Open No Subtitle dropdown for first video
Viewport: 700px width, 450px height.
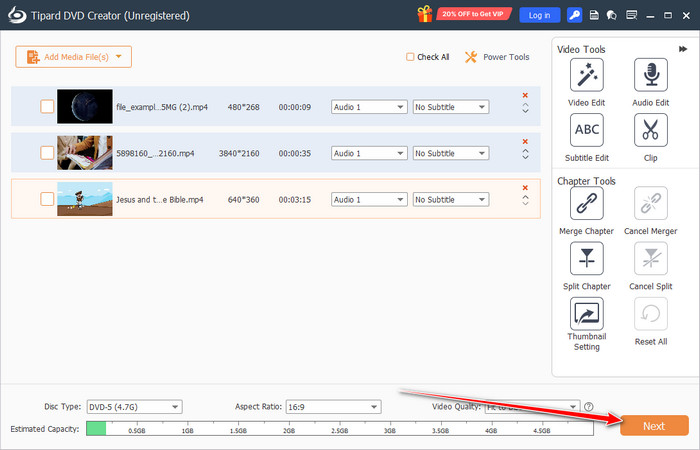(x=450, y=107)
